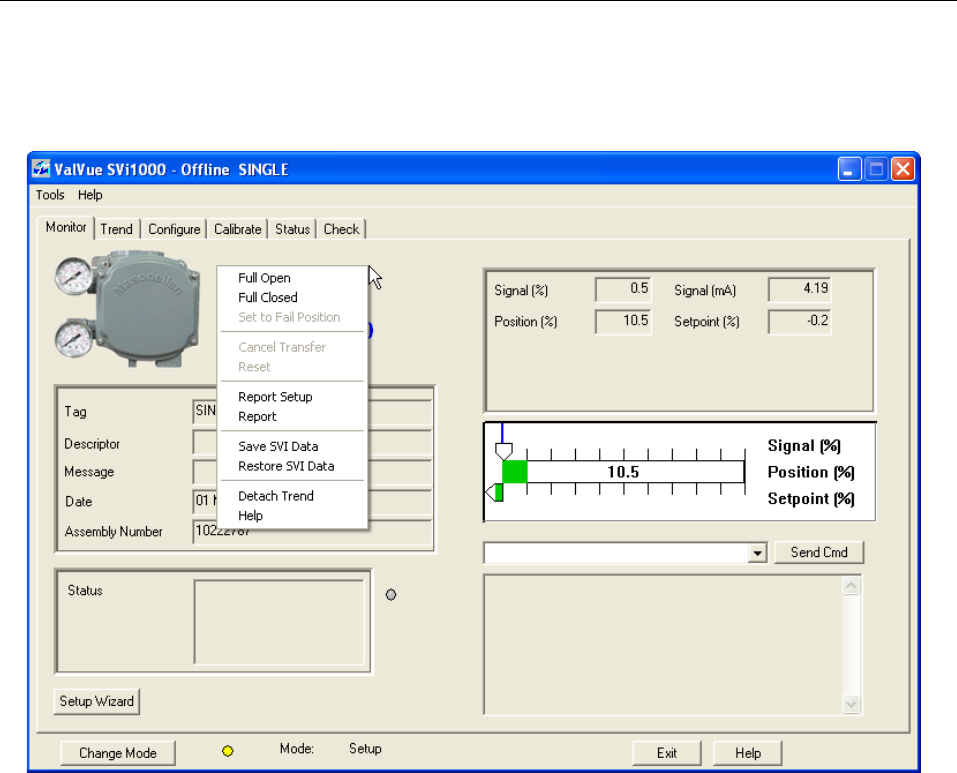The height and width of the screenshot is (773, 957).
Task: Choose Full Closed from context menu
Action: coord(293,298)
